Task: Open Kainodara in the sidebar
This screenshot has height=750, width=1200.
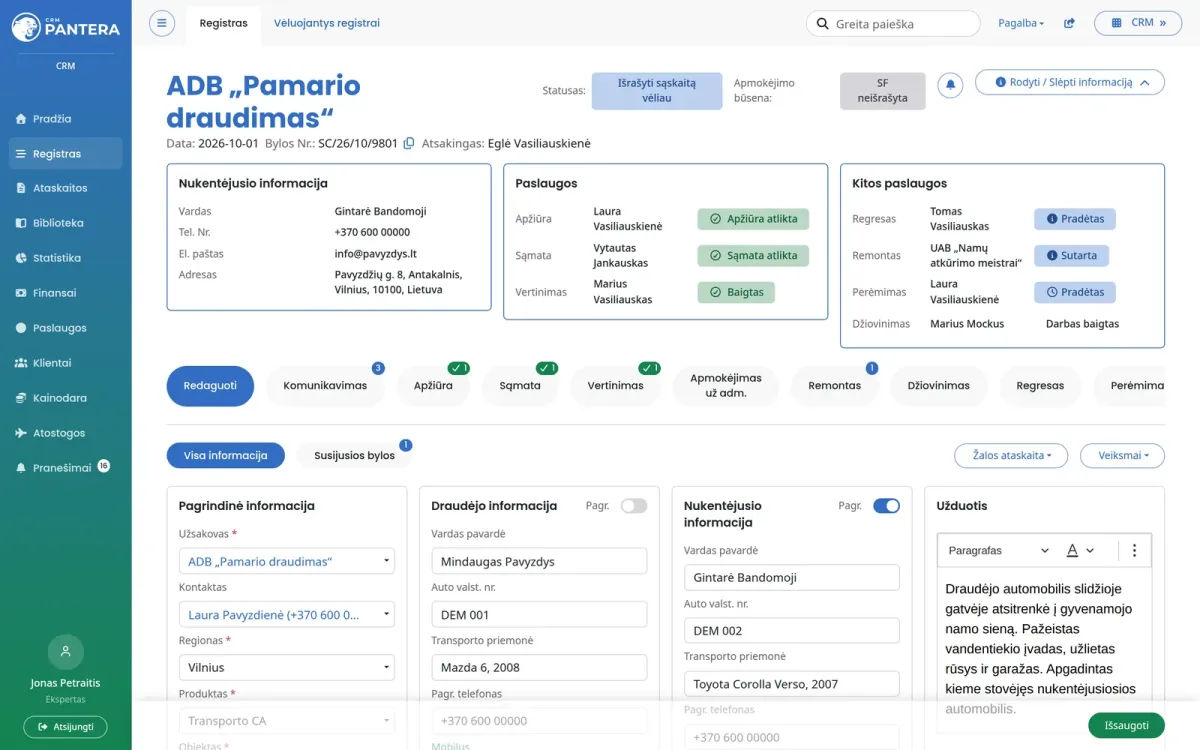Action: click(66, 398)
